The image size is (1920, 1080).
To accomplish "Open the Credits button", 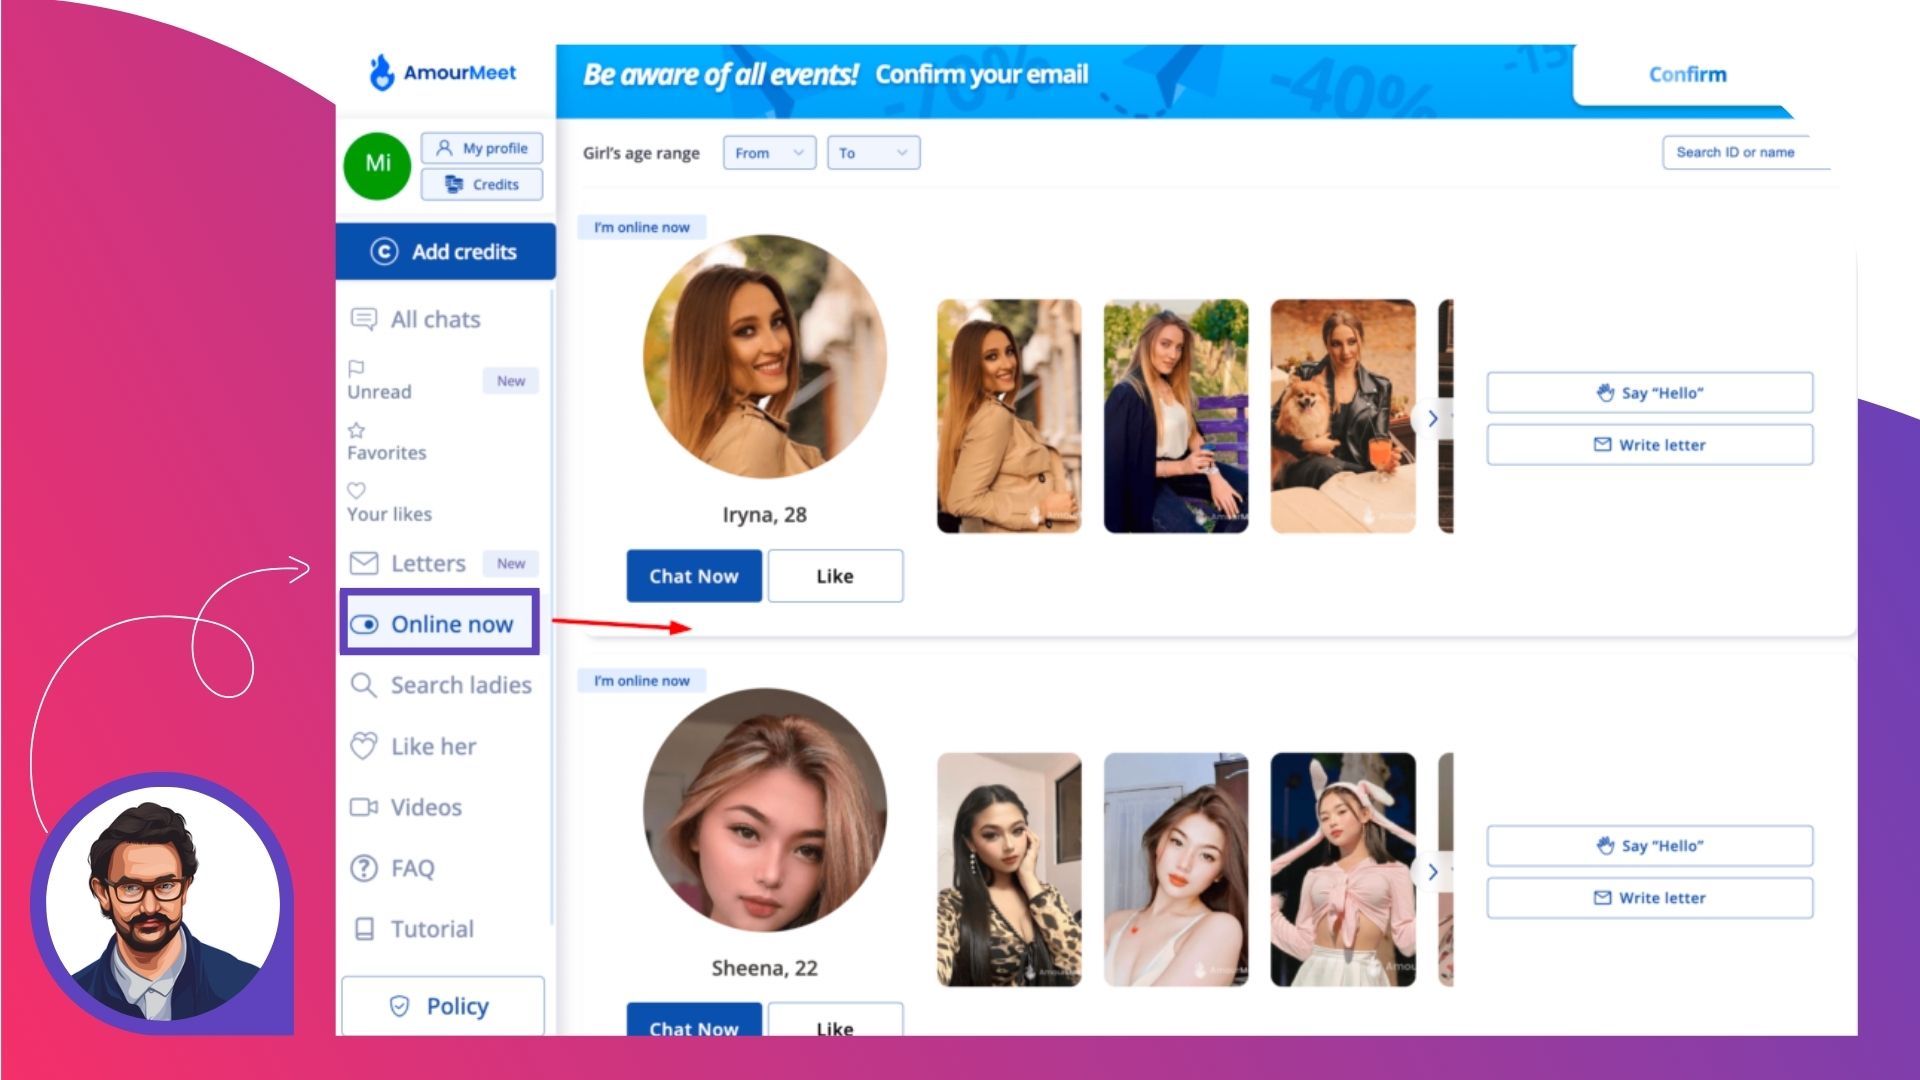I will [x=482, y=184].
